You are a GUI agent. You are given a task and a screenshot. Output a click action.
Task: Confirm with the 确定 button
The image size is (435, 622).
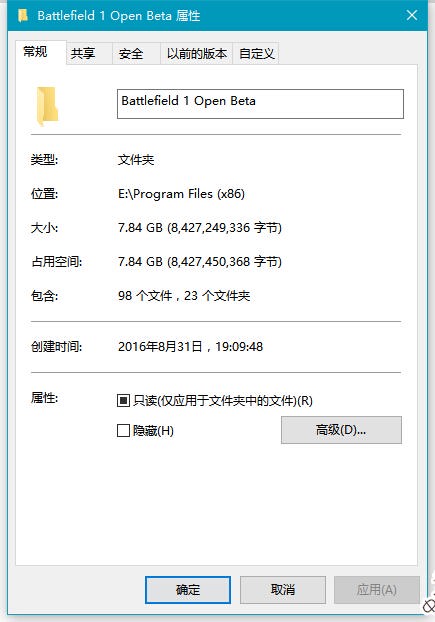pyautogui.click(x=188, y=589)
